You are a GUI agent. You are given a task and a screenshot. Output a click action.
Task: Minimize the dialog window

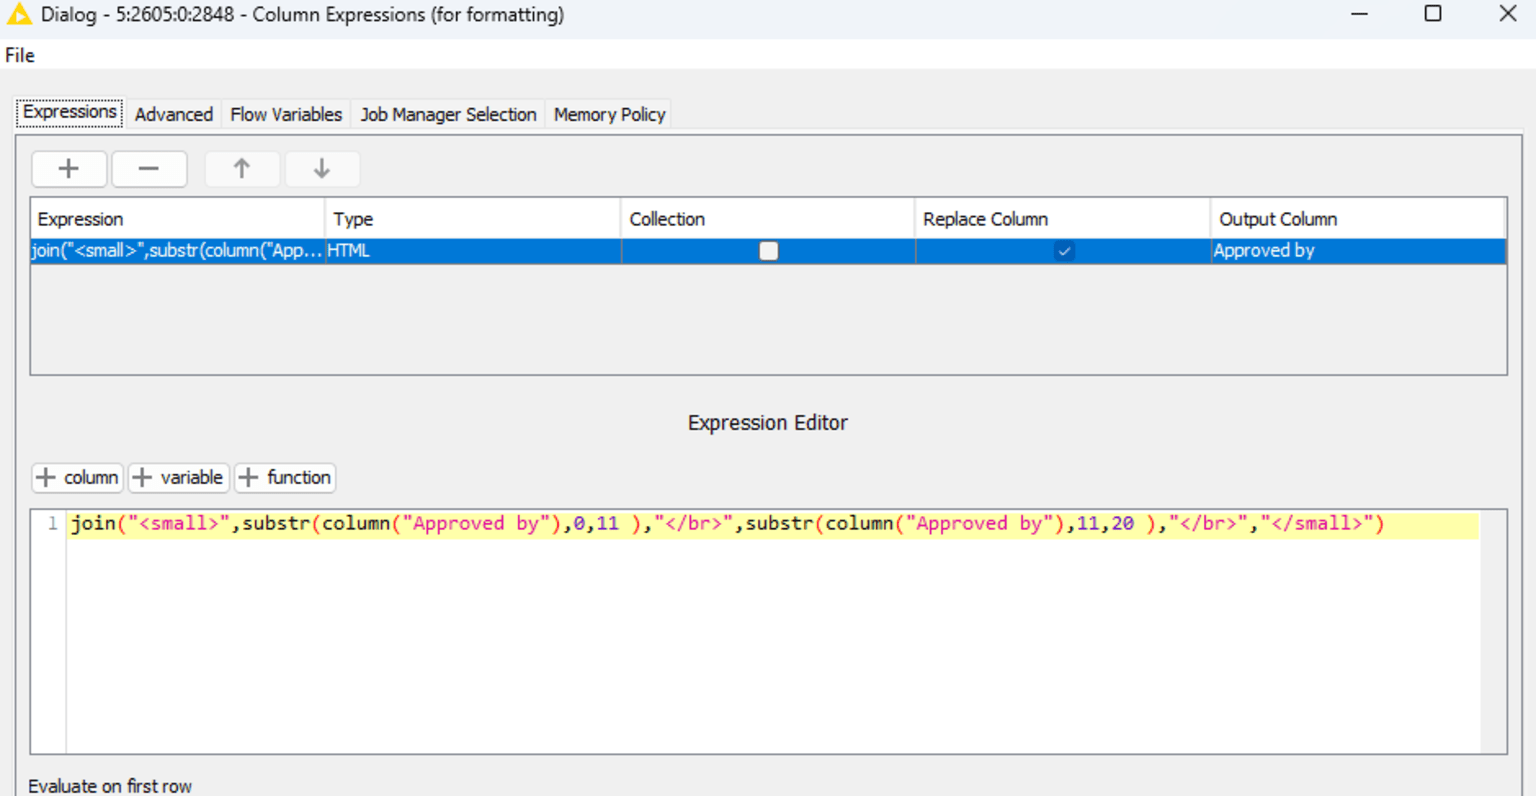tap(1359, 14)
